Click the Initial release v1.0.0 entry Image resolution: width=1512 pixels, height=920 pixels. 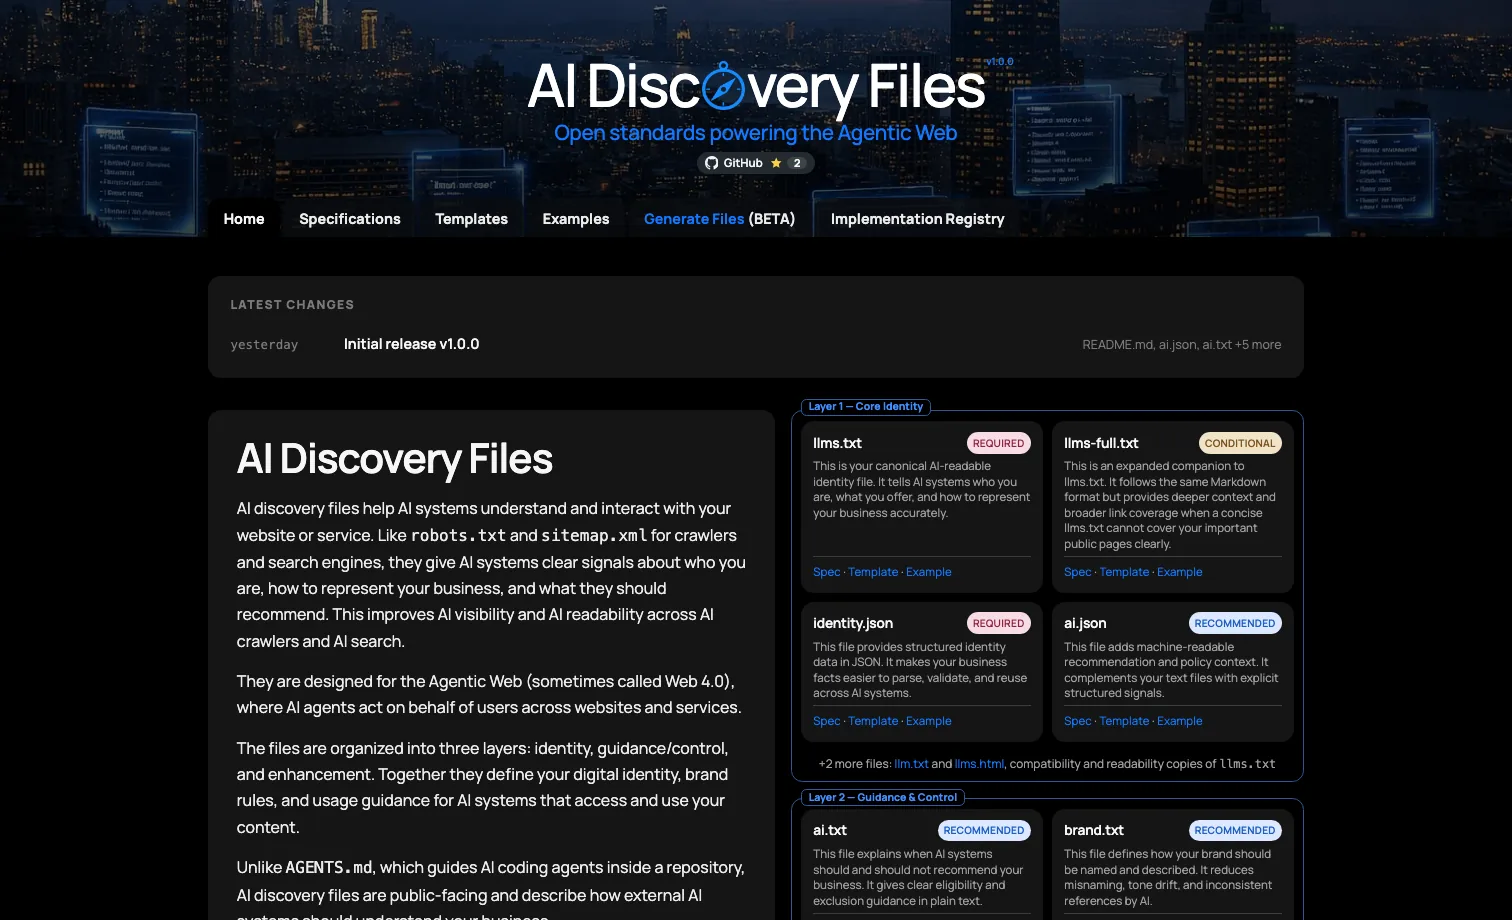(x=411, y=343)
